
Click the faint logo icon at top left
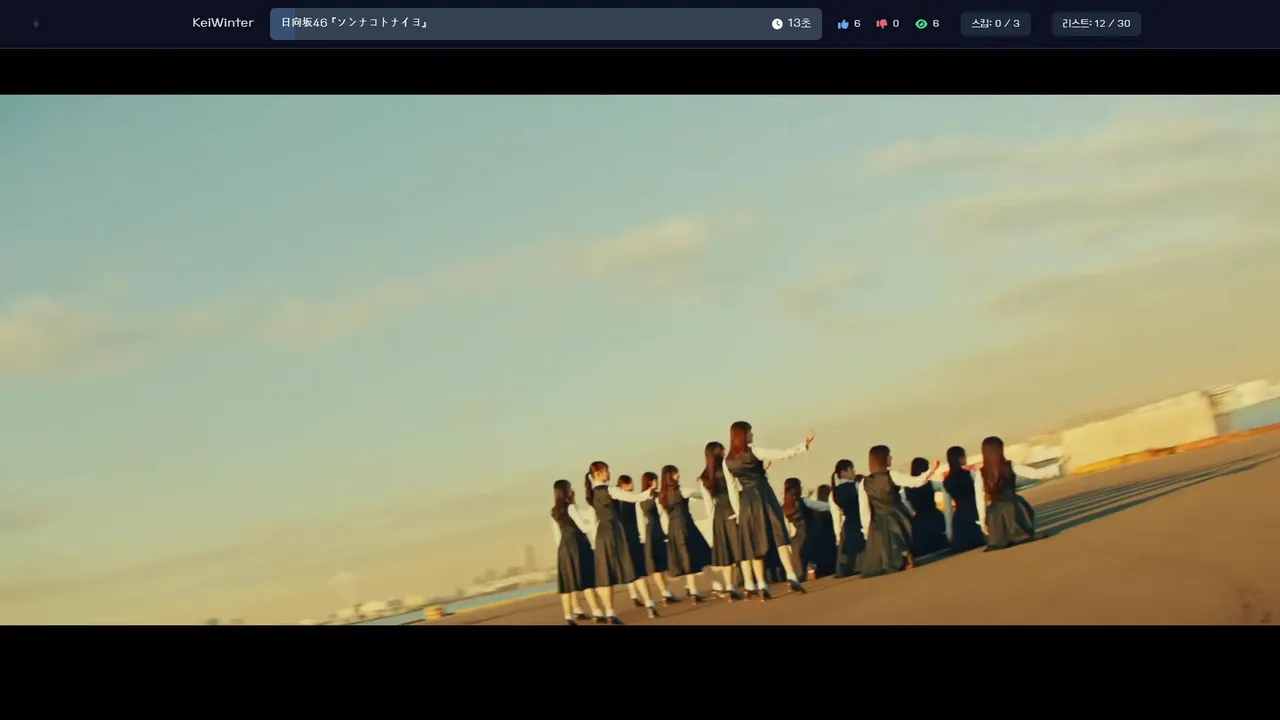36,24
